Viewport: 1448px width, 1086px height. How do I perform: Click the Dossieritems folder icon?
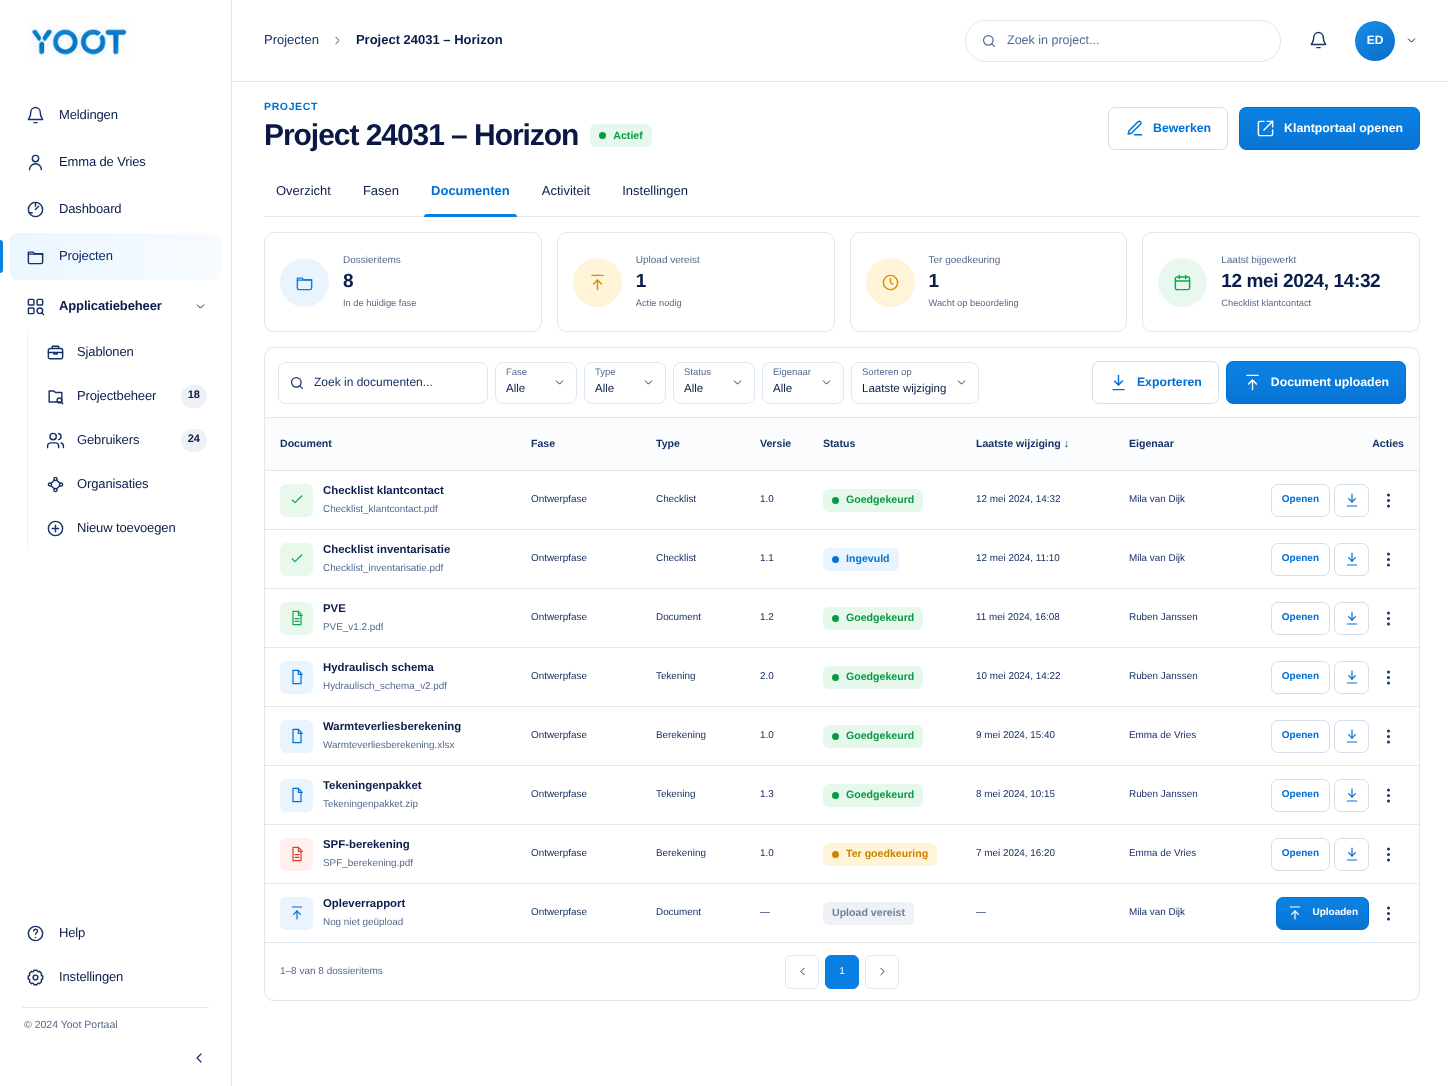coord(305,283)
